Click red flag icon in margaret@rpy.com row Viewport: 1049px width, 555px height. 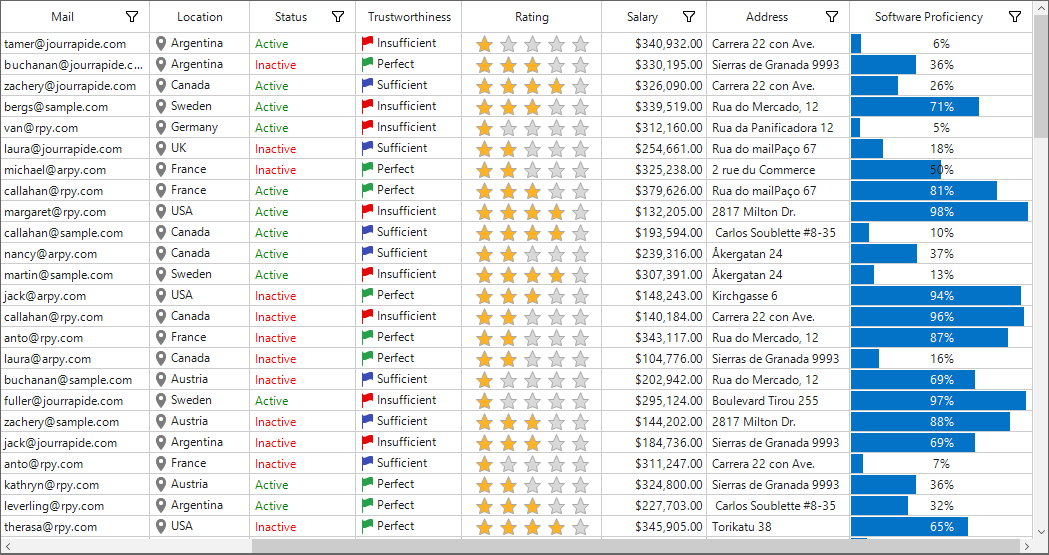point(367,211)
